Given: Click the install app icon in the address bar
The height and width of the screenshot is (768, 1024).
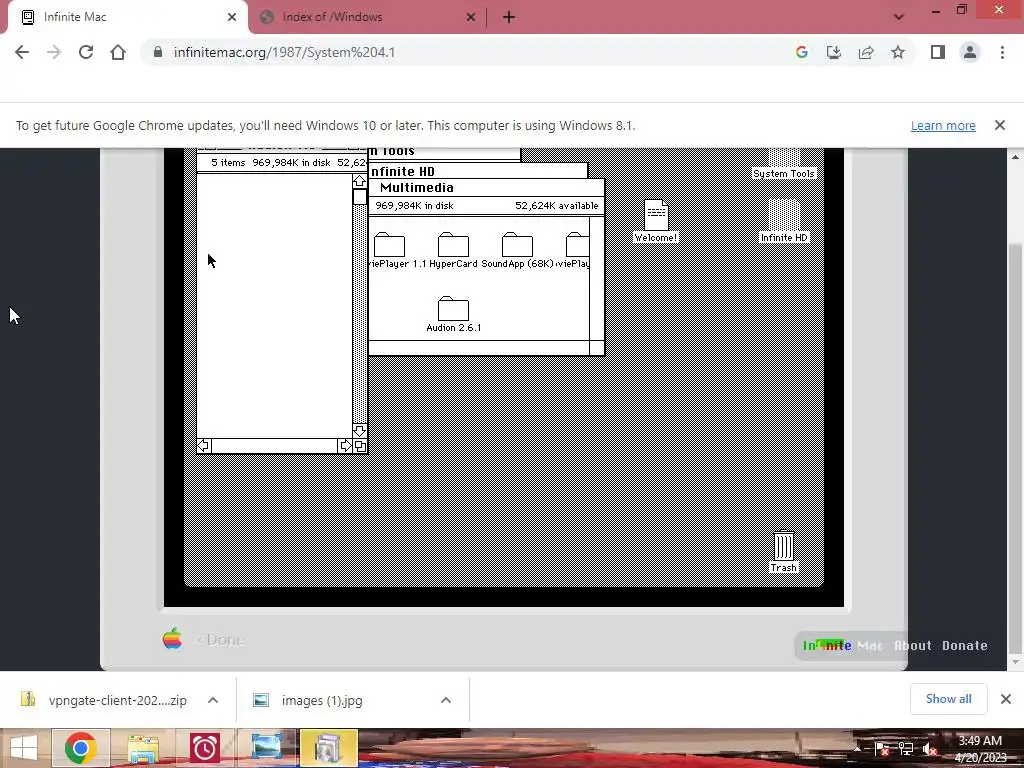Looking at the screenshot, I should [834, 52].
